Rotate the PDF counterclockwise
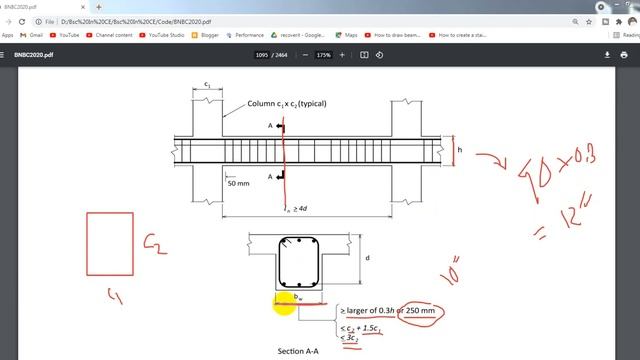 click(379, 55)
